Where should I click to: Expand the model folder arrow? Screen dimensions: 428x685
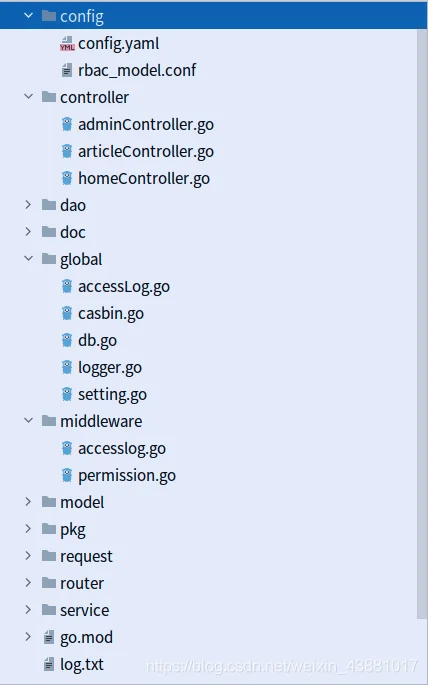click(x=28, y=502)
